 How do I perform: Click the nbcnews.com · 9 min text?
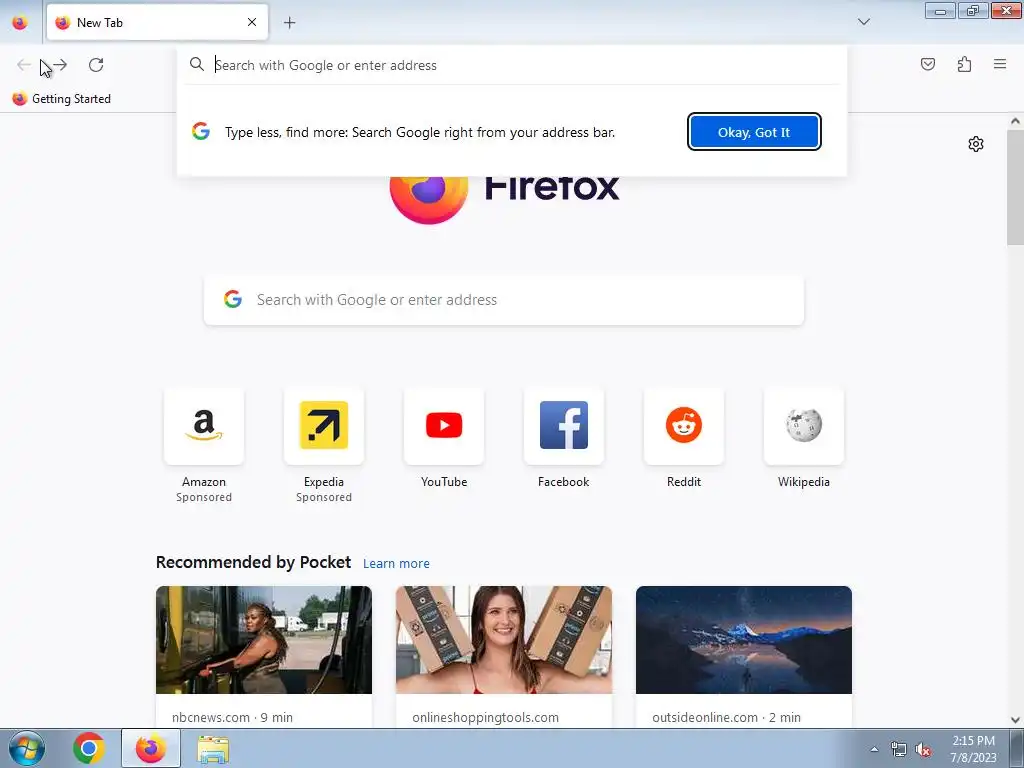(x=232, y=717)
